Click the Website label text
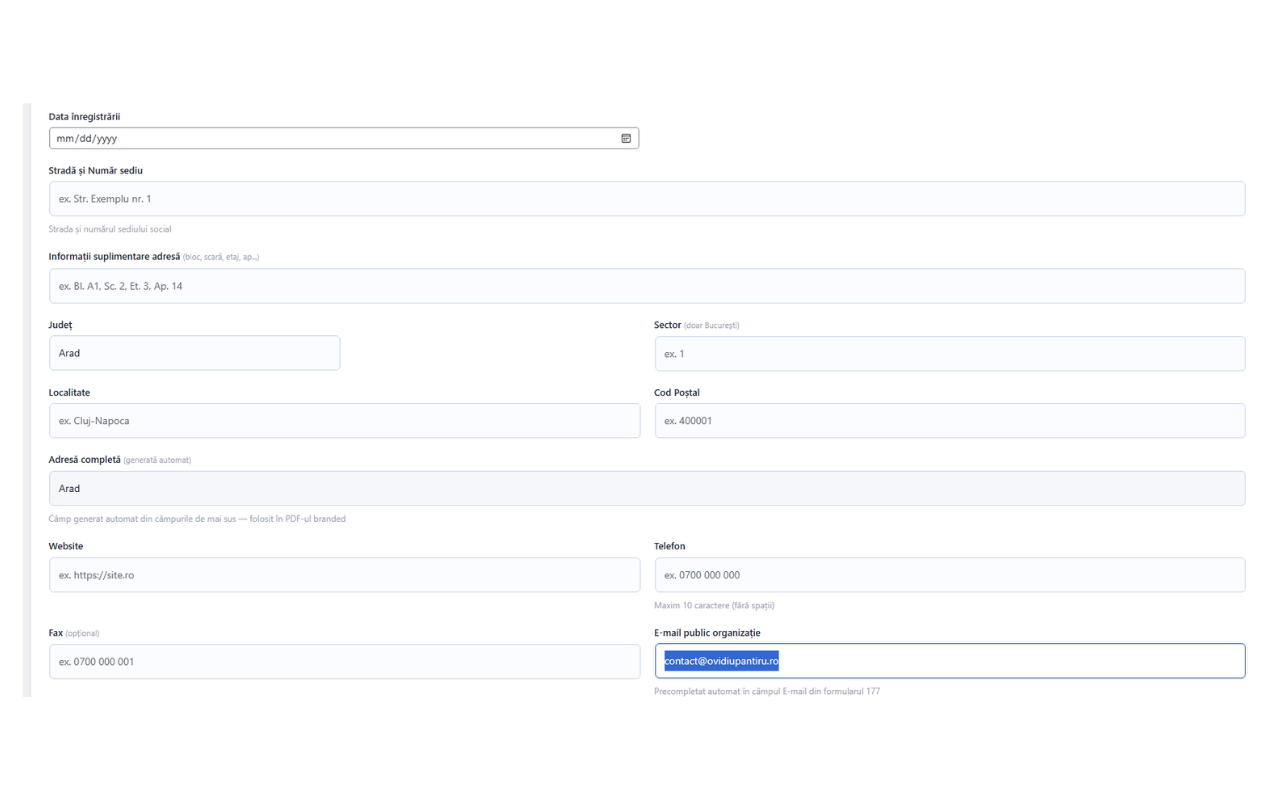1280x800 pixels. (66, 546)
